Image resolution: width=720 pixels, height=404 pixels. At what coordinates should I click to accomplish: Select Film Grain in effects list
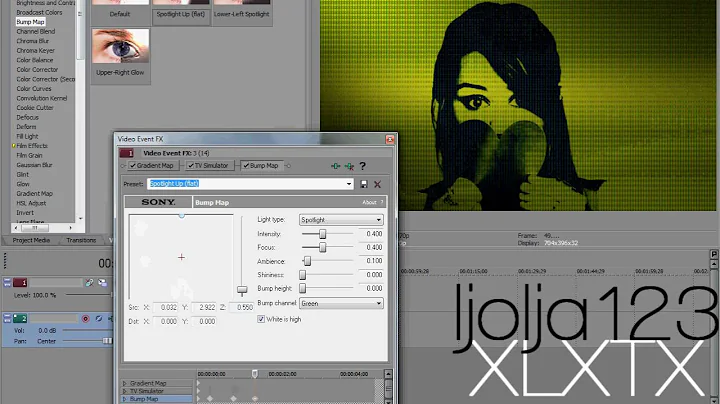[29, 155]
